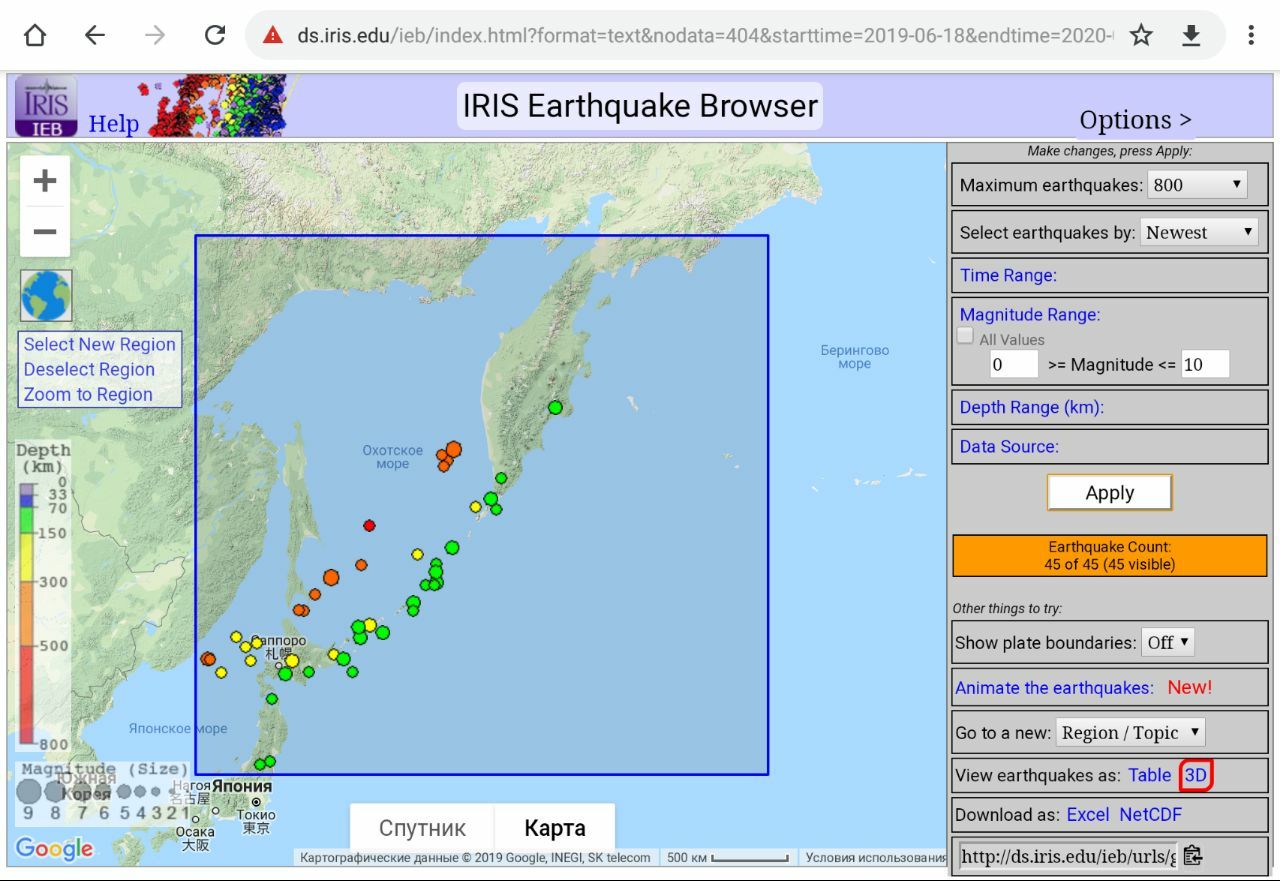Image resolution: width=1280 pixels, height=881 pixels.
Task: Click the red earthquake marker in Okhotsk Sea
Action: 369,525
